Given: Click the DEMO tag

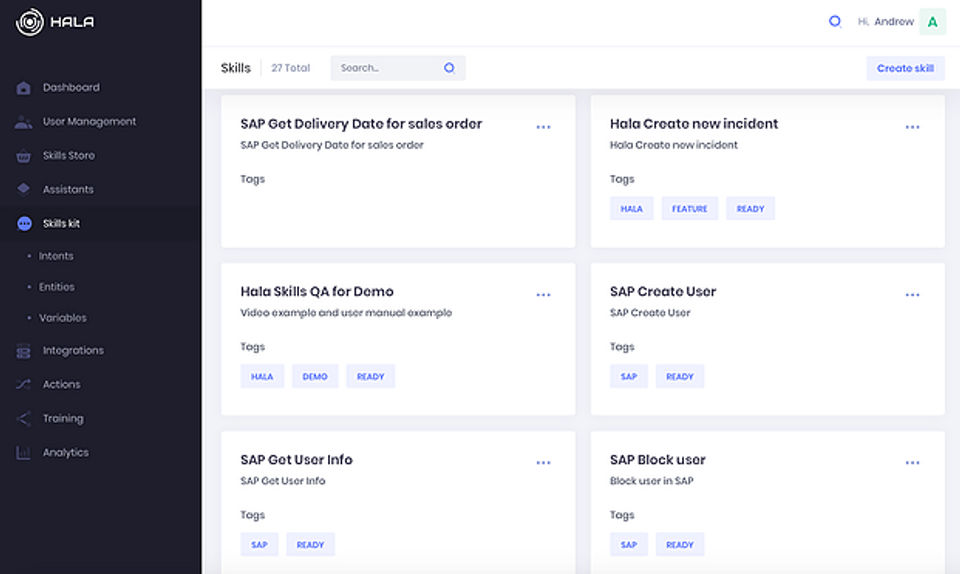Looking at the screenshot, I should coord(315,376).
